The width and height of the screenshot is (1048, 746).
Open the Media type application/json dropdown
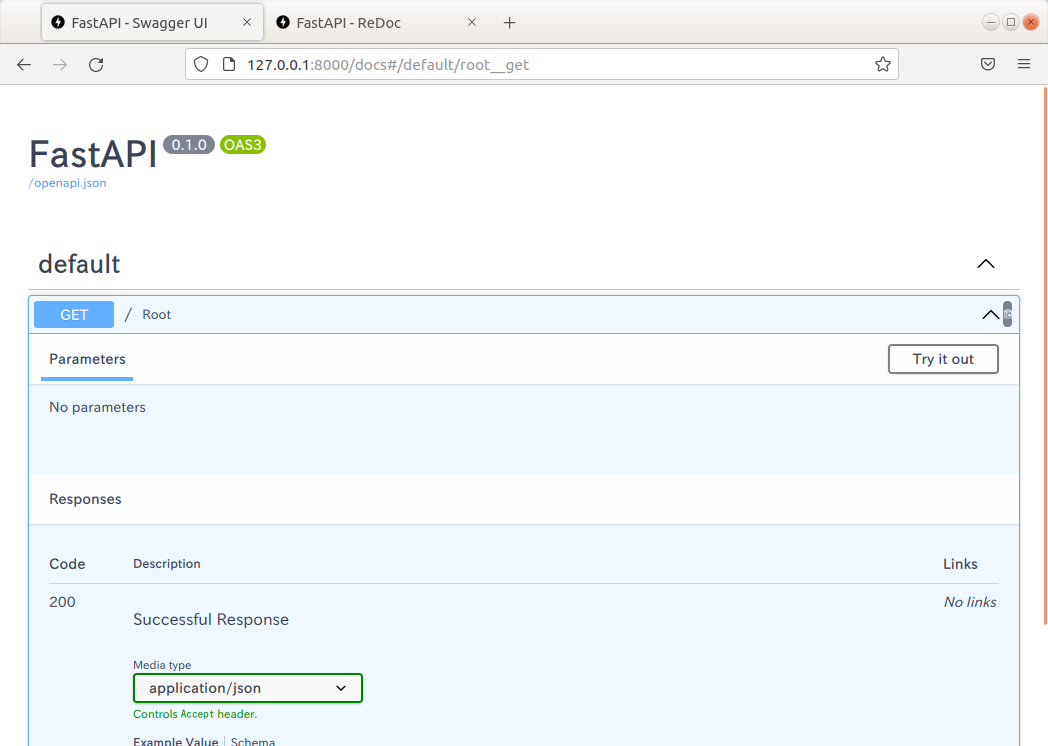(x=247, y=688)
